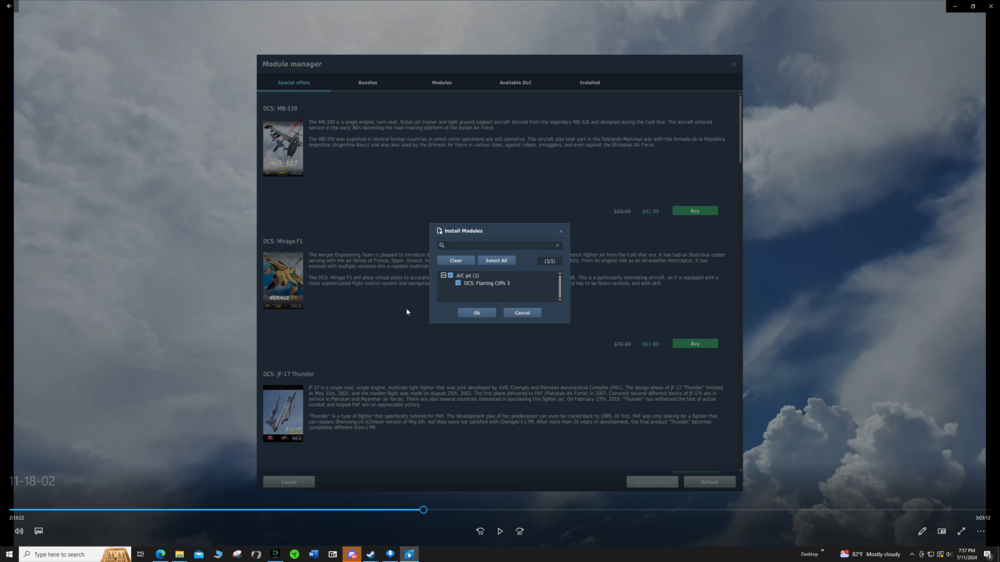
Task: Open the Modules tab
Action: pos(441,82)
